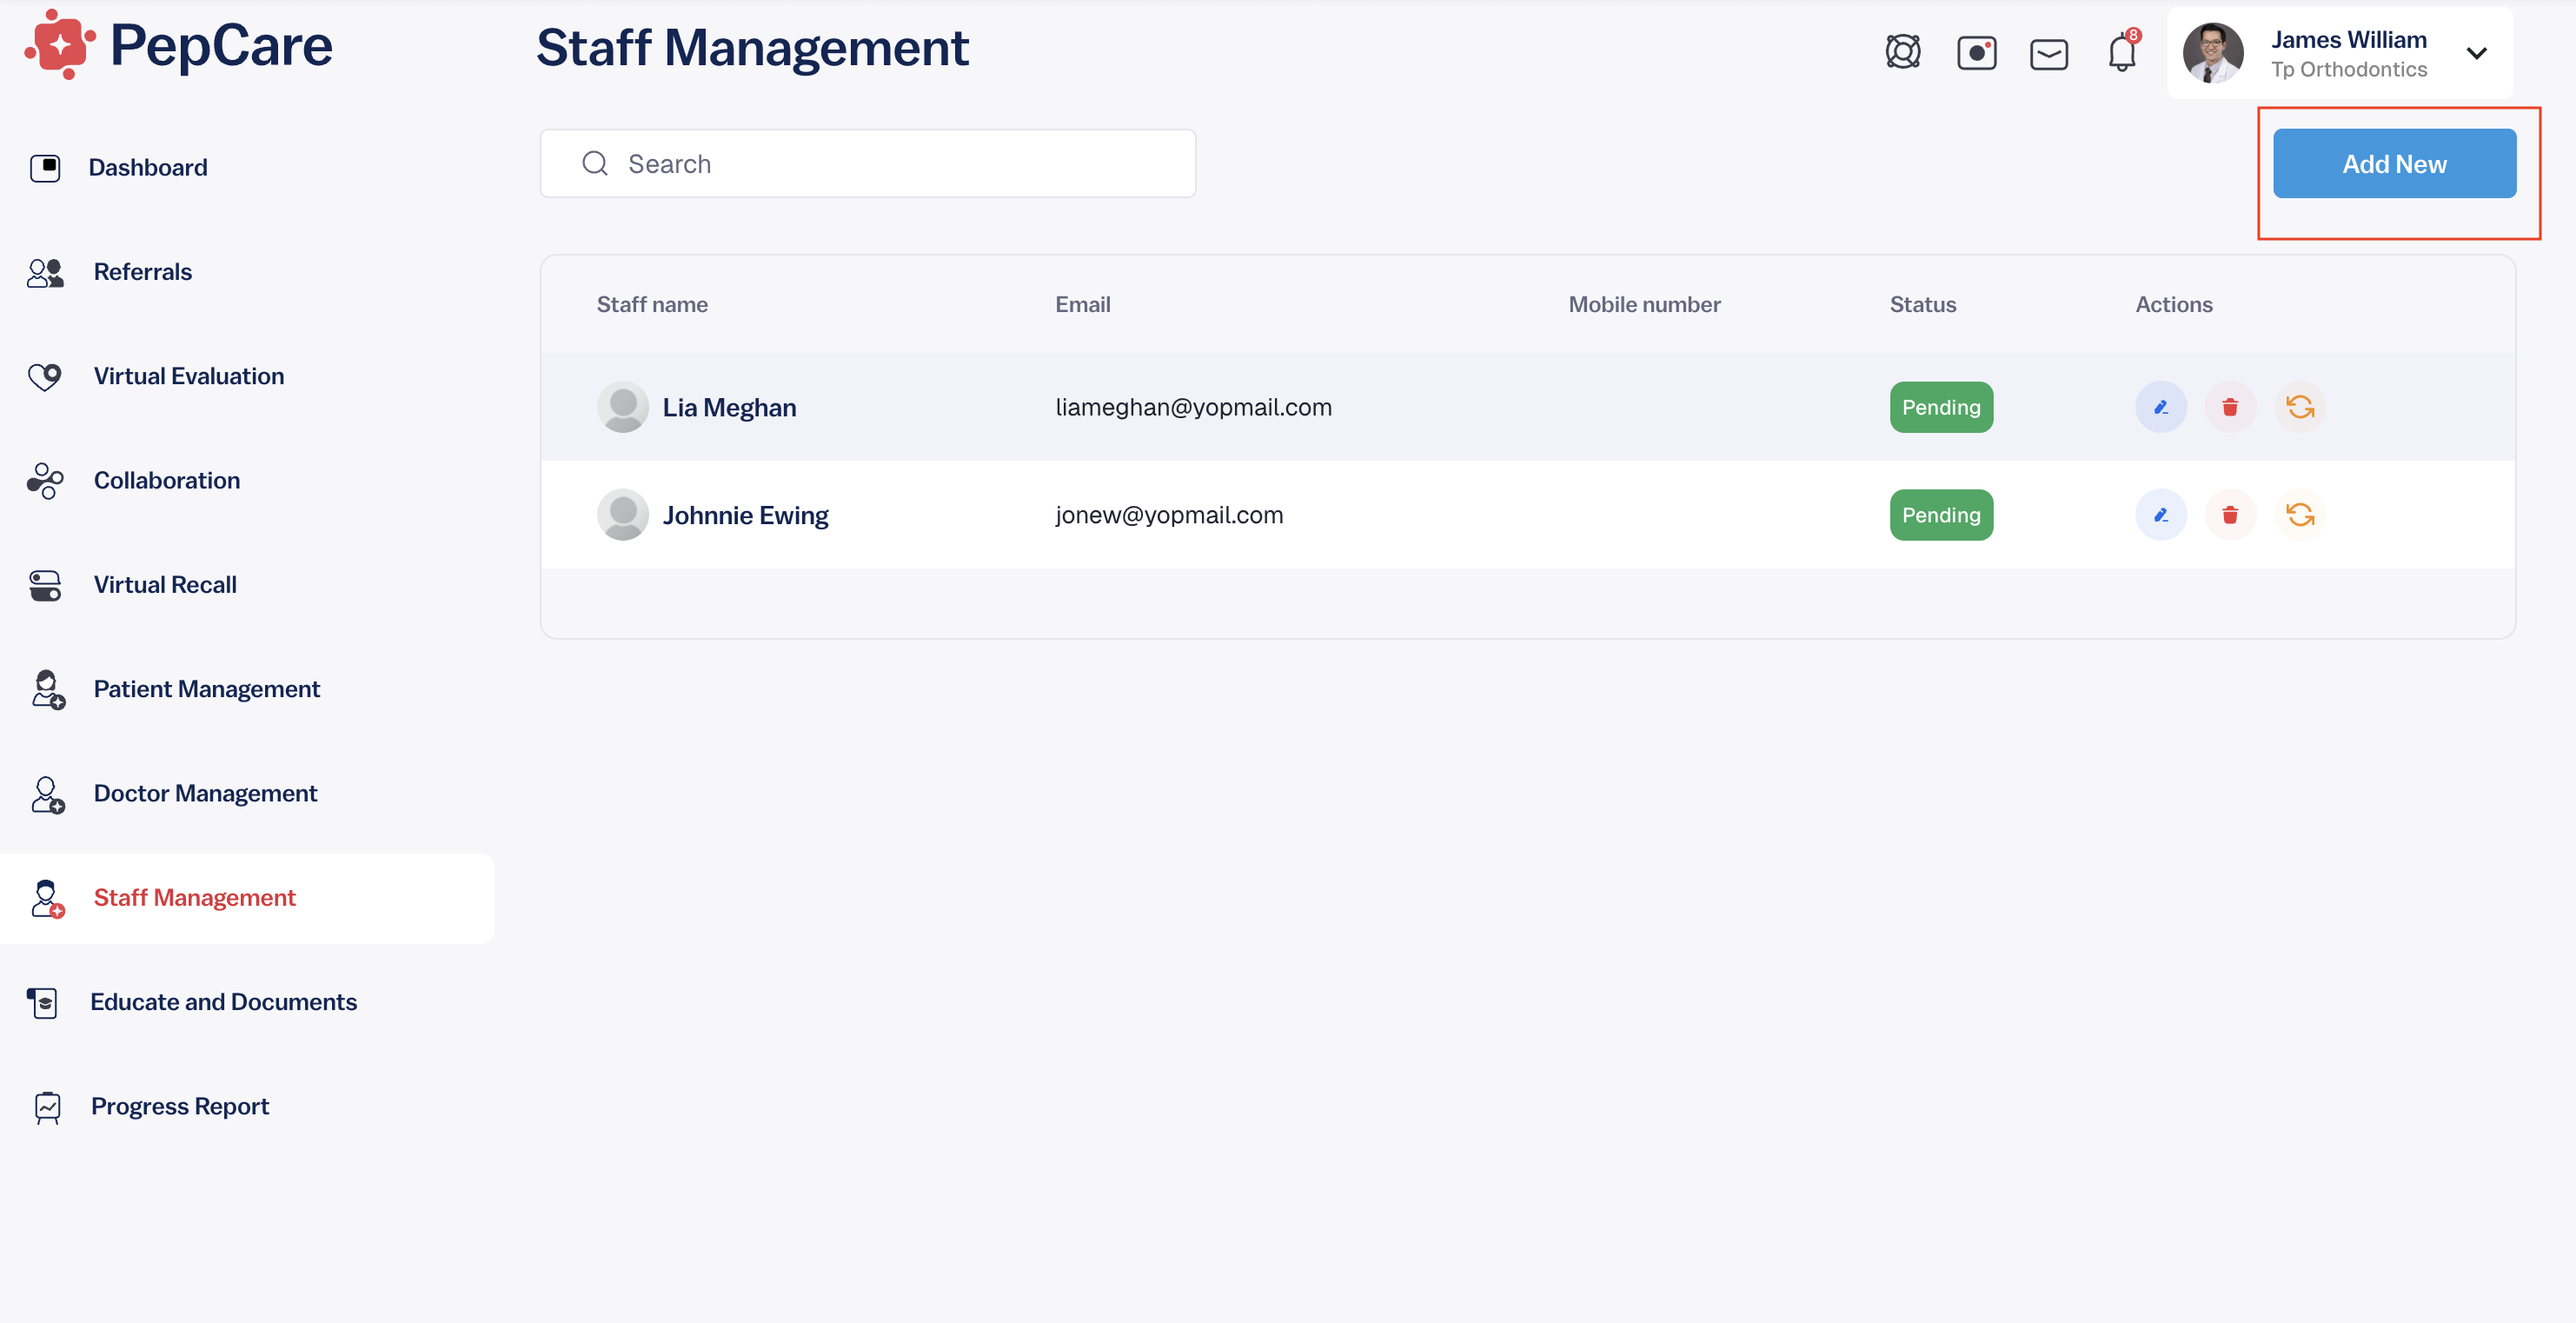Open Educate and Documents

click(223, 1002)
